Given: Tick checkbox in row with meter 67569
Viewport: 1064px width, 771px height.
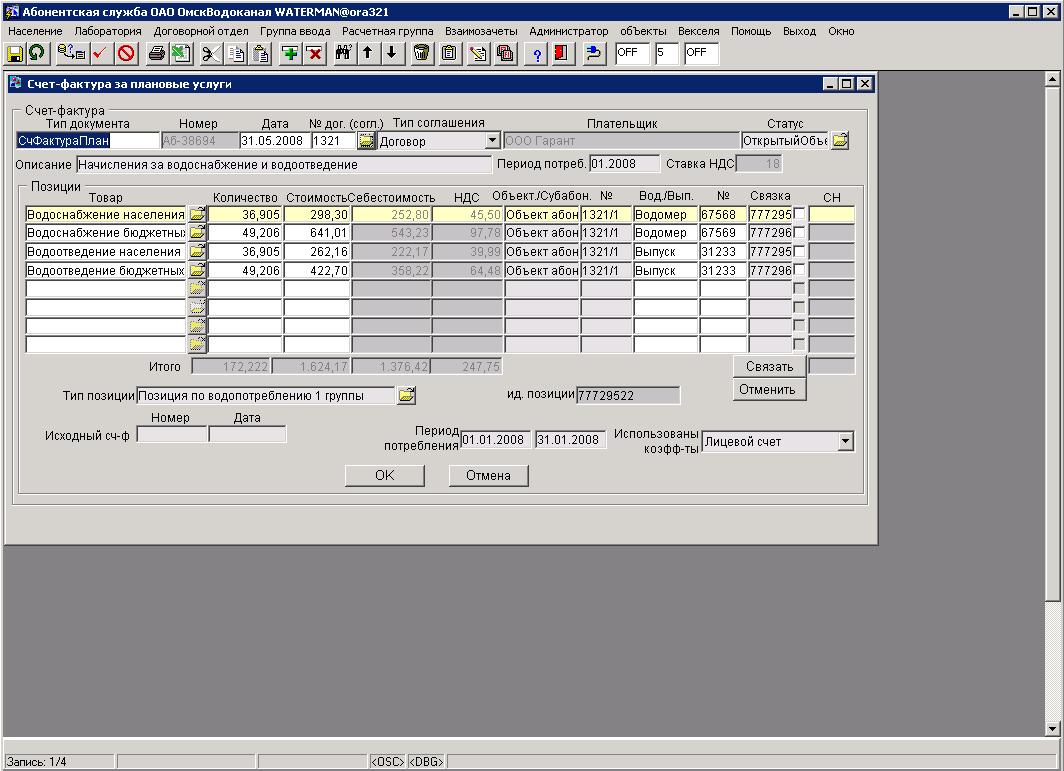Looking at the screenshot, I should [x=799, y=233].
